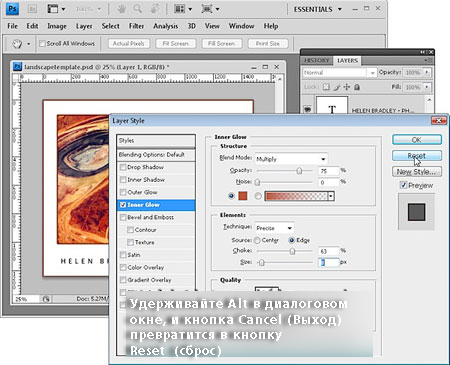Image resolution: width=450 pixels, height=365 pixels.
Task: Select the Hand tool in application bar
Action: 121,9
